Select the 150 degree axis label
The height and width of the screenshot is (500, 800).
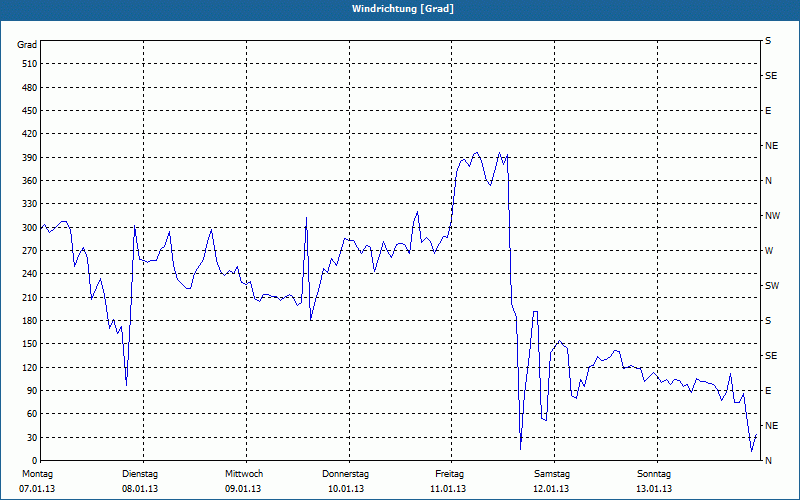tap(29, 344)
